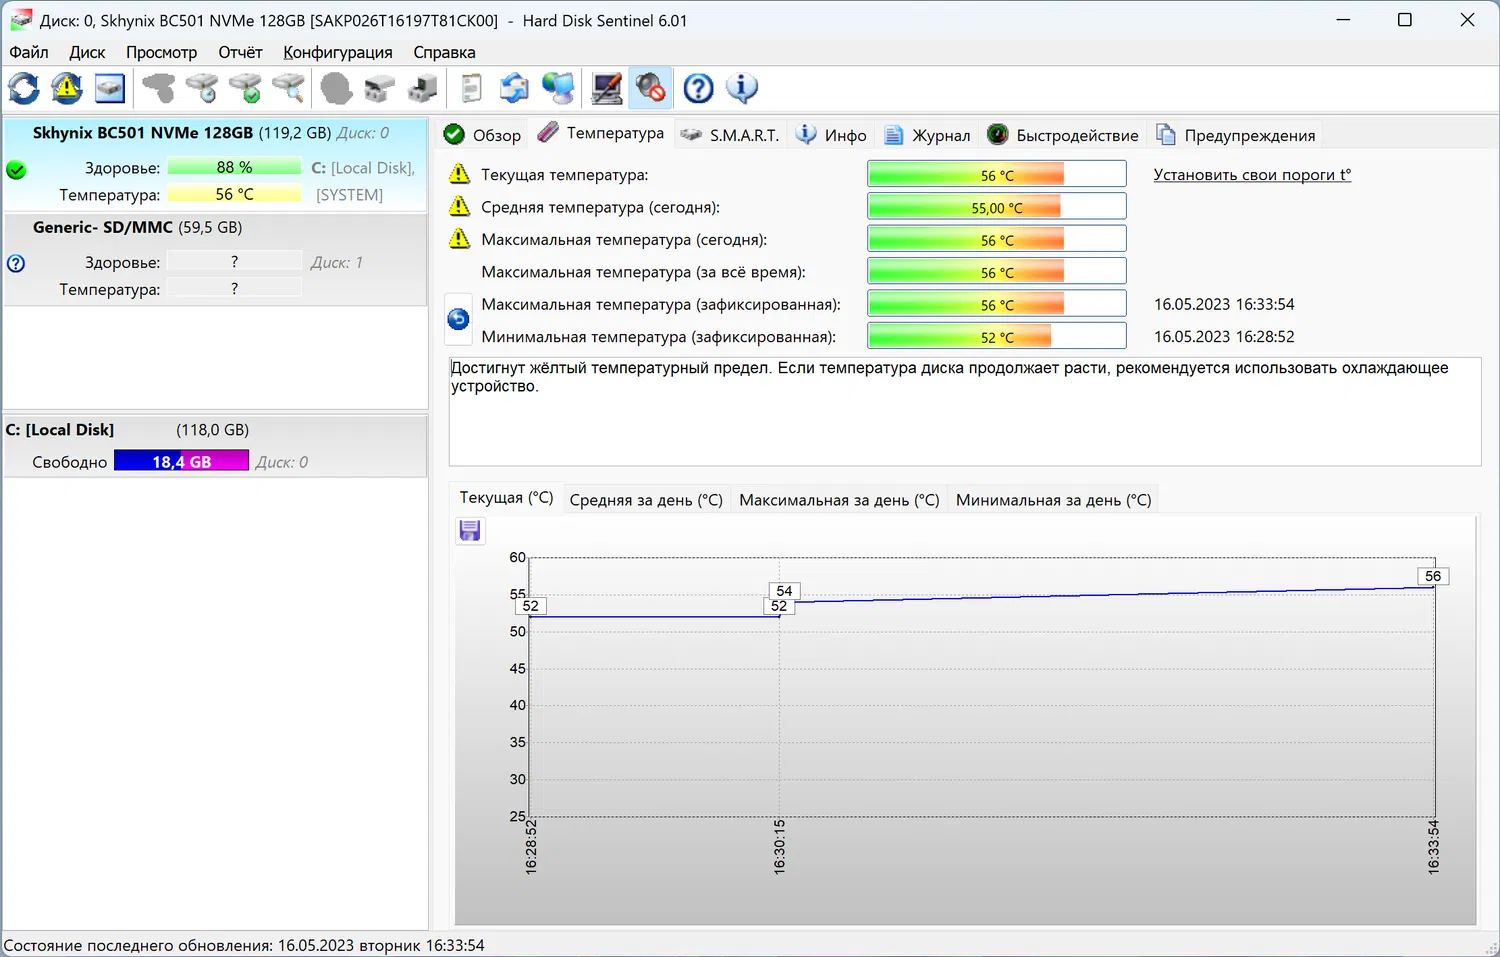
Task: Click the blue-framed disk drive toolbar icon
Action: click(x=110, y=89)
